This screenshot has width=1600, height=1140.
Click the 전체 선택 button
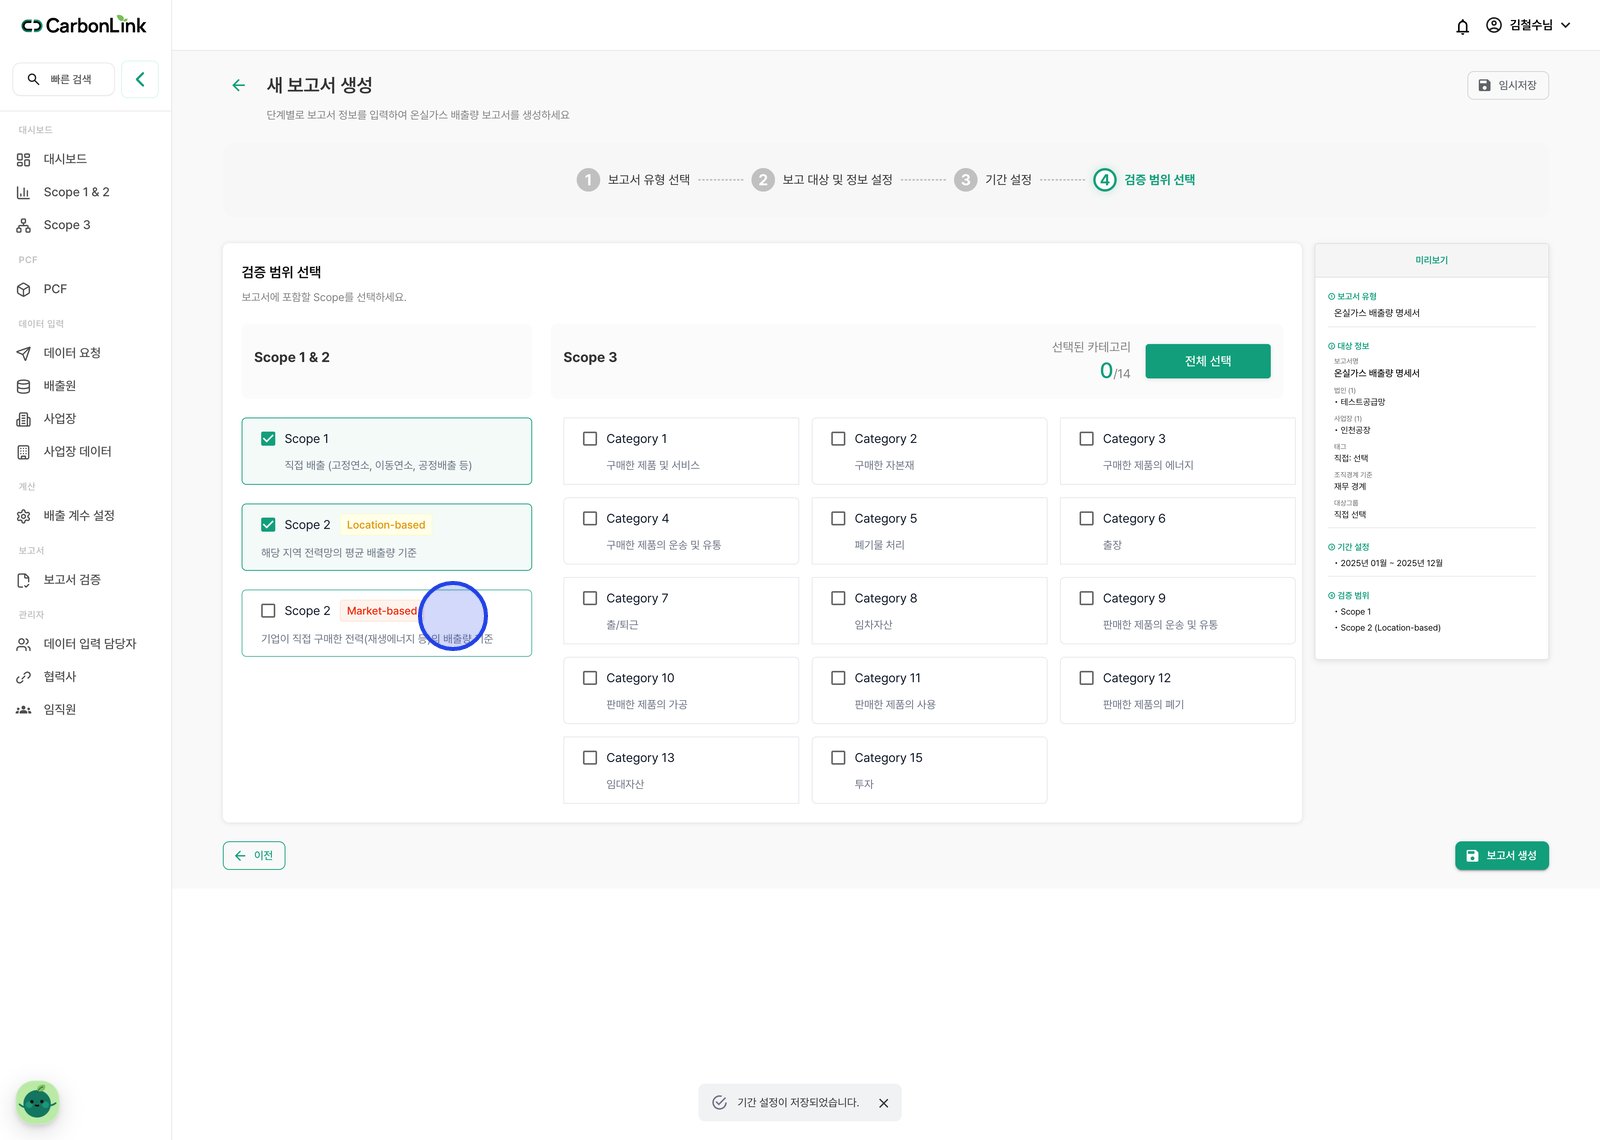click(1208, 361)
